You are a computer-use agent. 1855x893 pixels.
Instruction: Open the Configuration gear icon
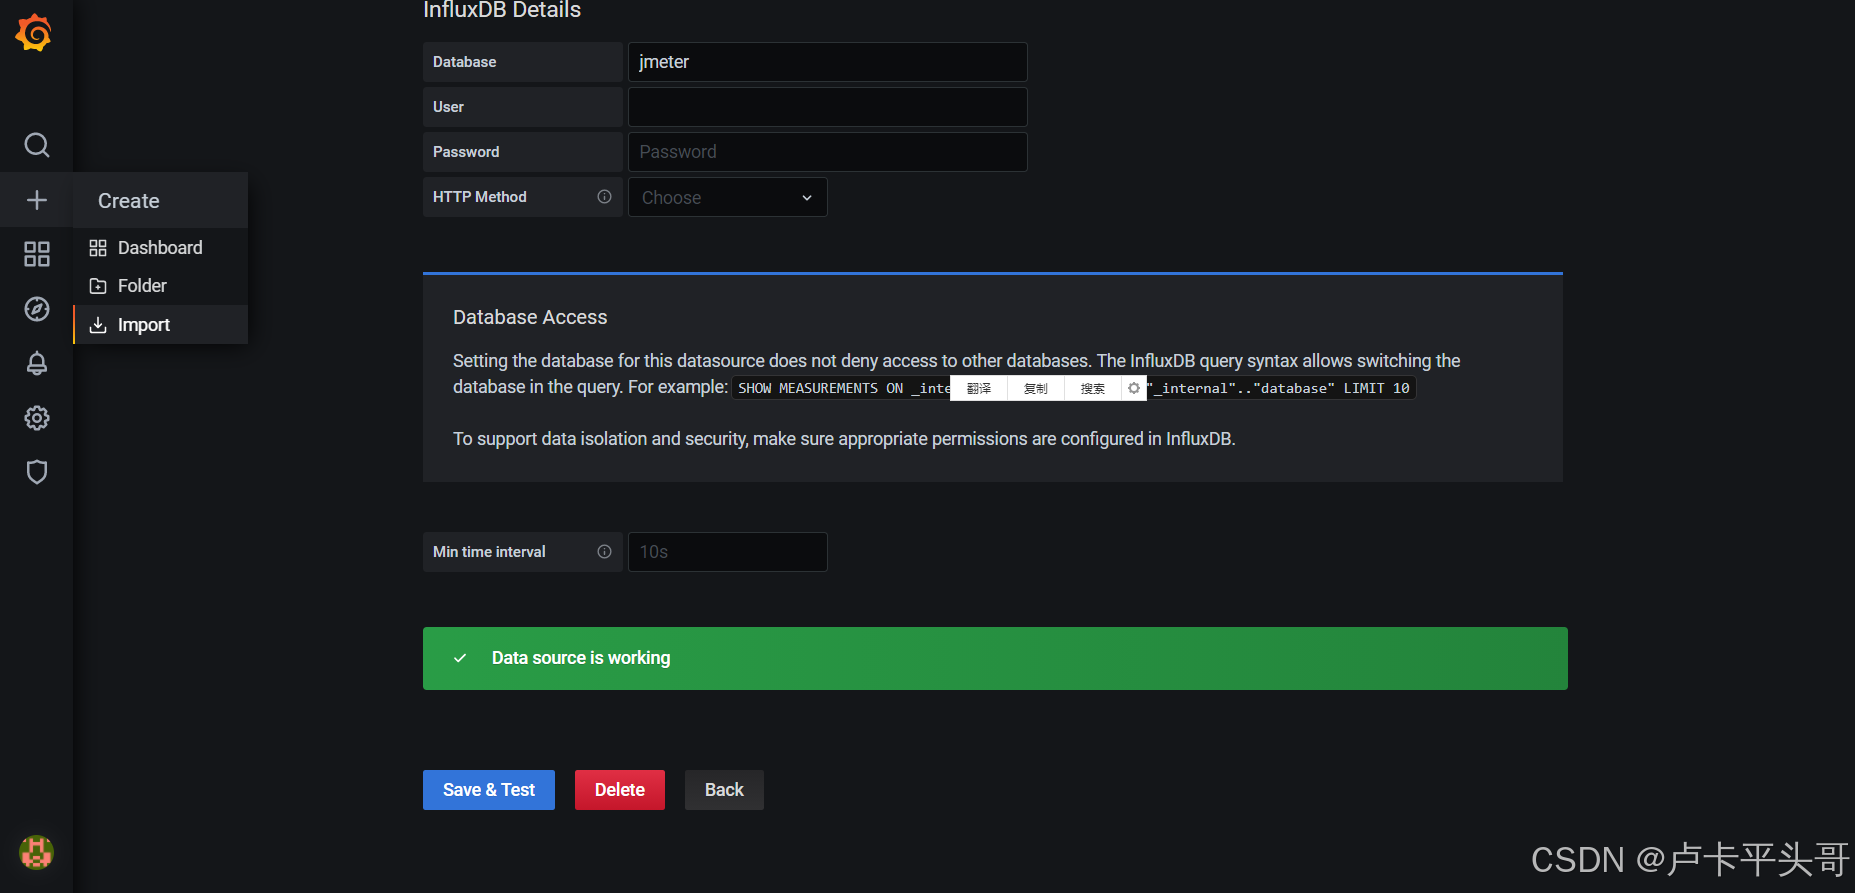coord(37,418)
